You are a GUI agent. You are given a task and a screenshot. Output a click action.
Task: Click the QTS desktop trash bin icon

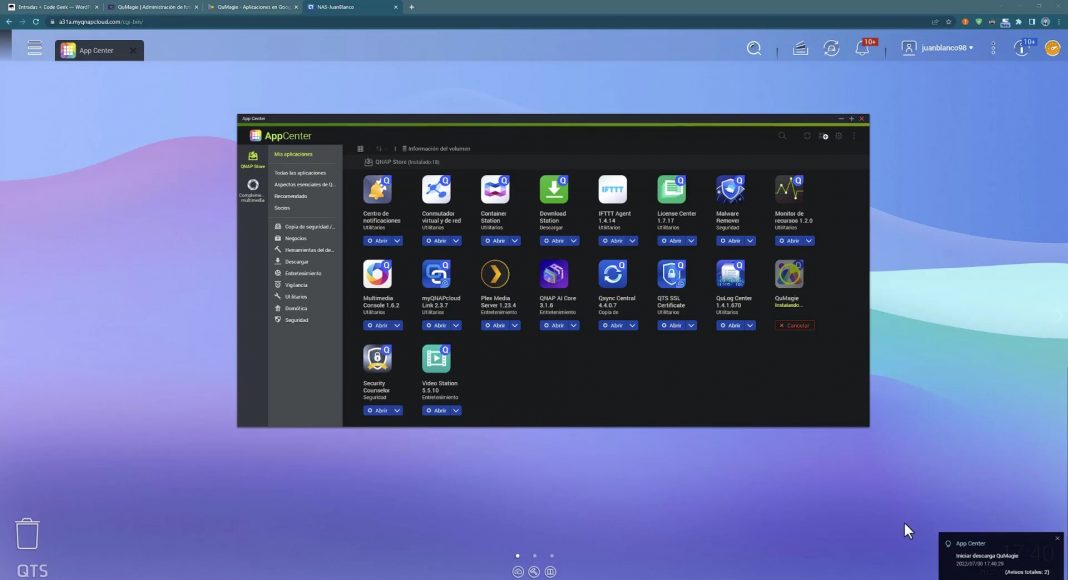click(x=27, y=533)
